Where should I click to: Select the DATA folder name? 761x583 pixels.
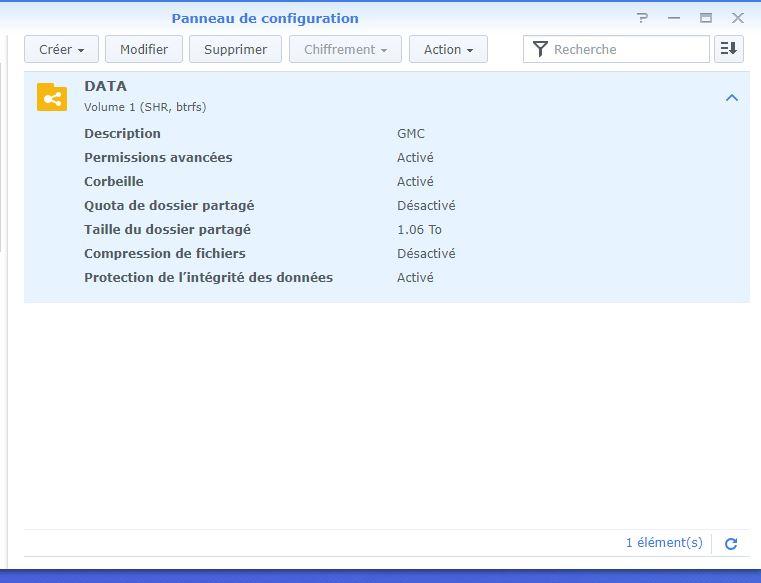[x=105, y=87]
